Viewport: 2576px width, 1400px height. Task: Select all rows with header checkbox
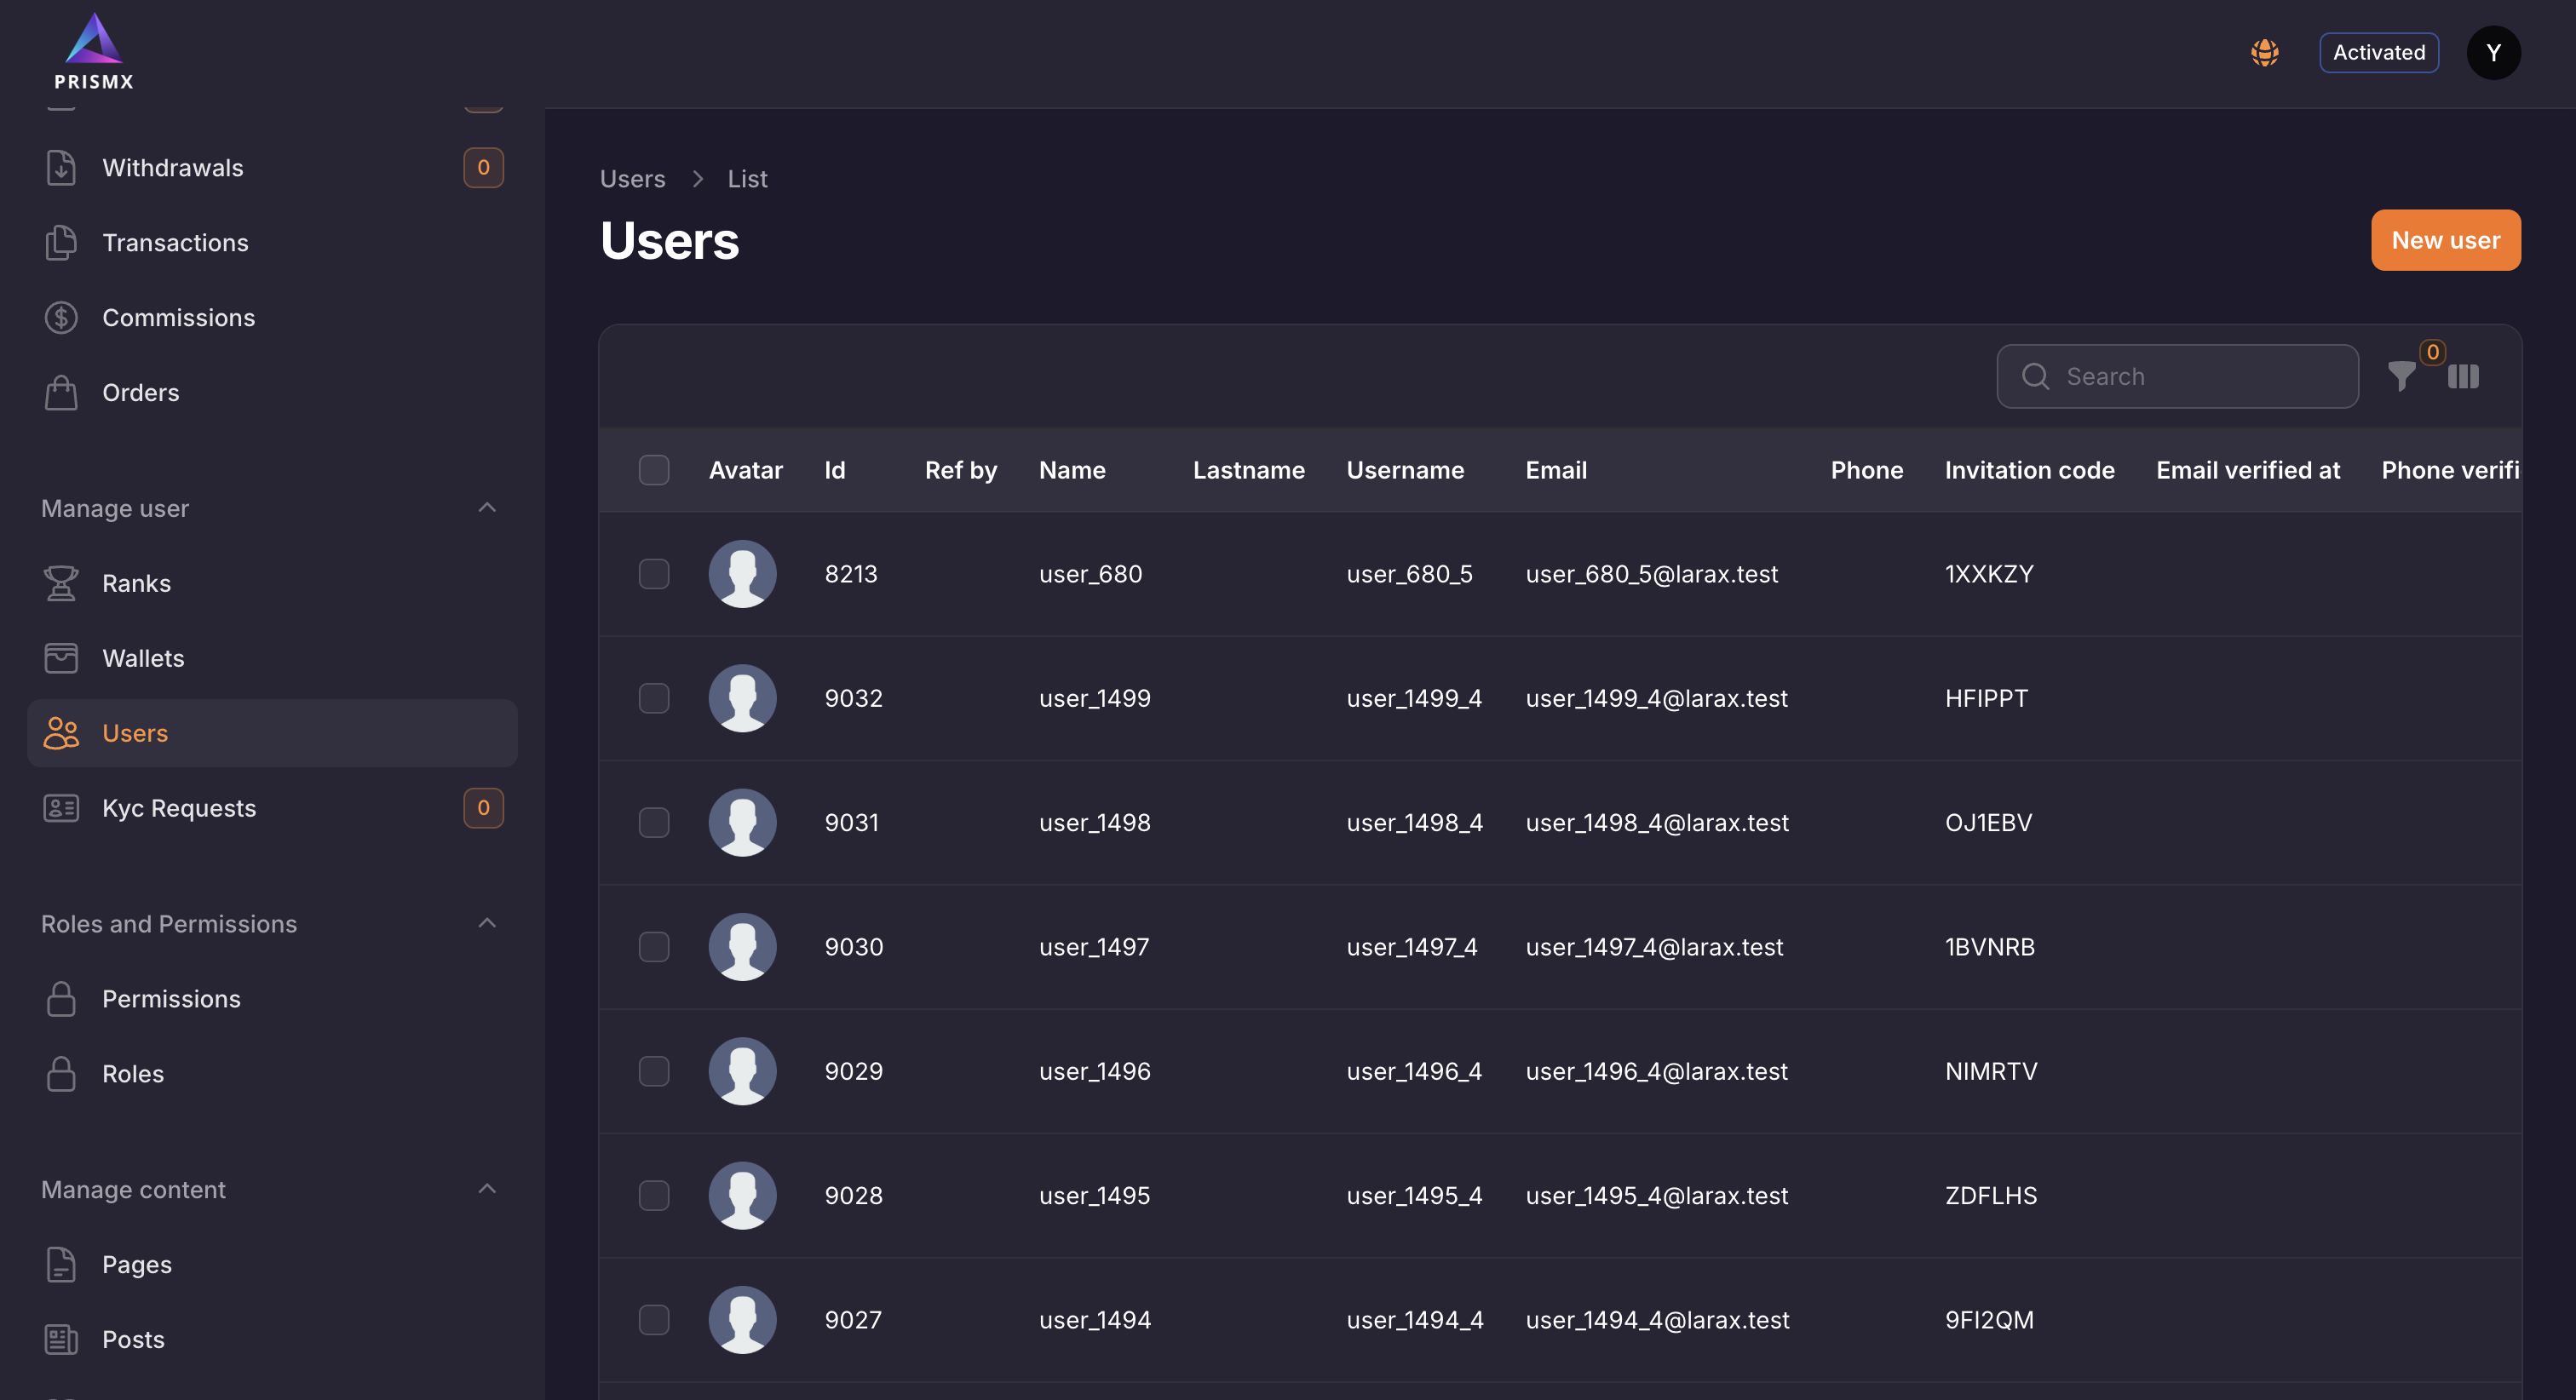click(654, 470)
